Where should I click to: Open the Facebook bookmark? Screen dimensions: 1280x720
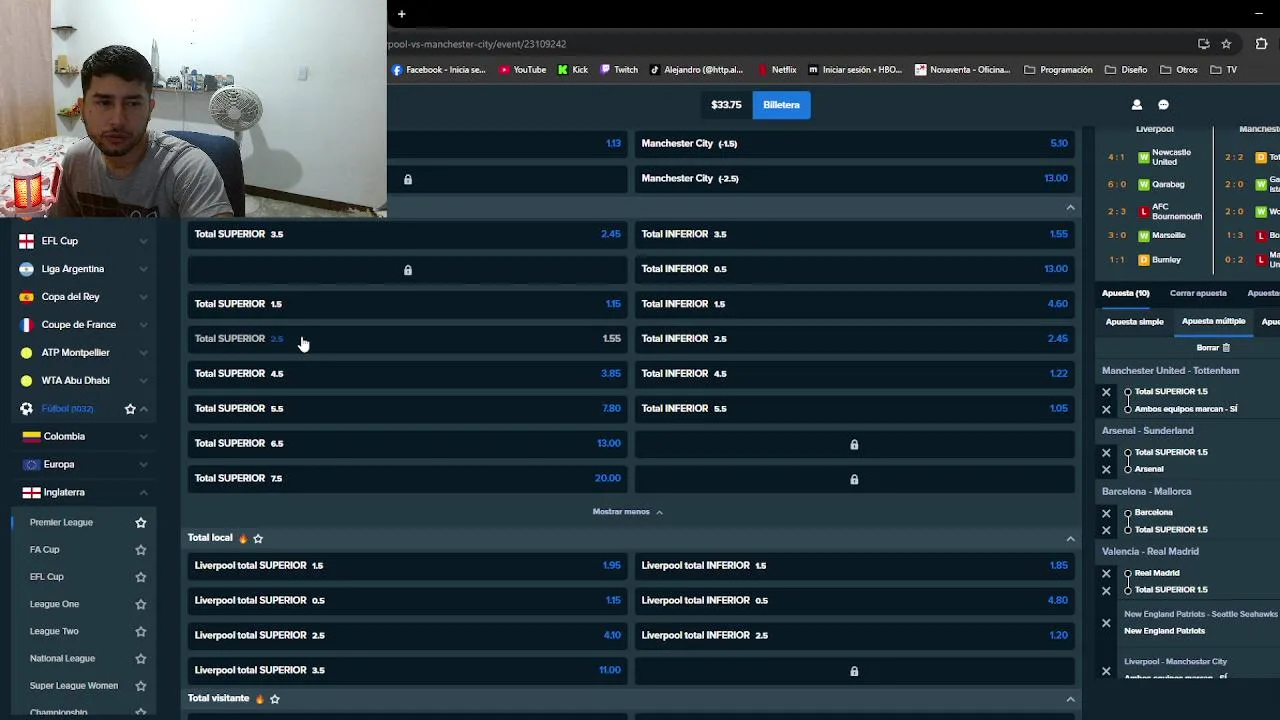click(x=438, y=70)
